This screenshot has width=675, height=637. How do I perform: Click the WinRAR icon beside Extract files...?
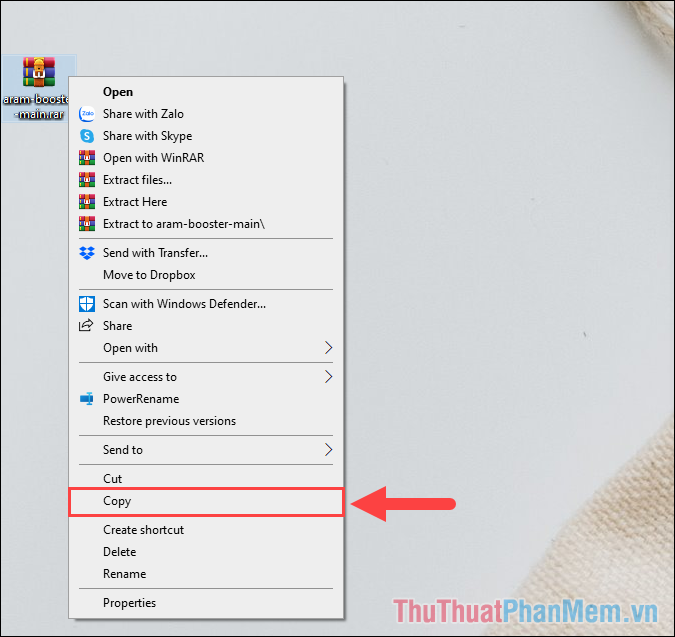87,180
